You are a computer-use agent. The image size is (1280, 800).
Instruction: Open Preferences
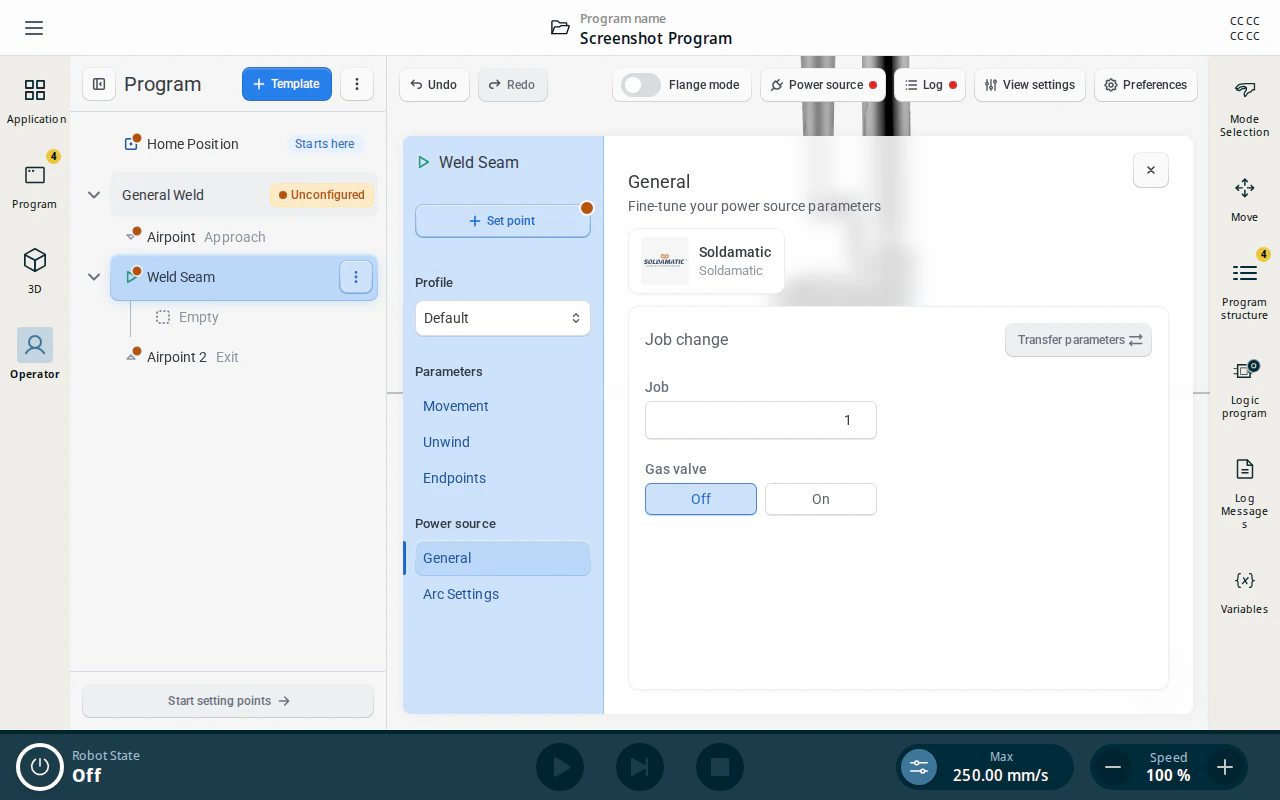coord(1145,85)
